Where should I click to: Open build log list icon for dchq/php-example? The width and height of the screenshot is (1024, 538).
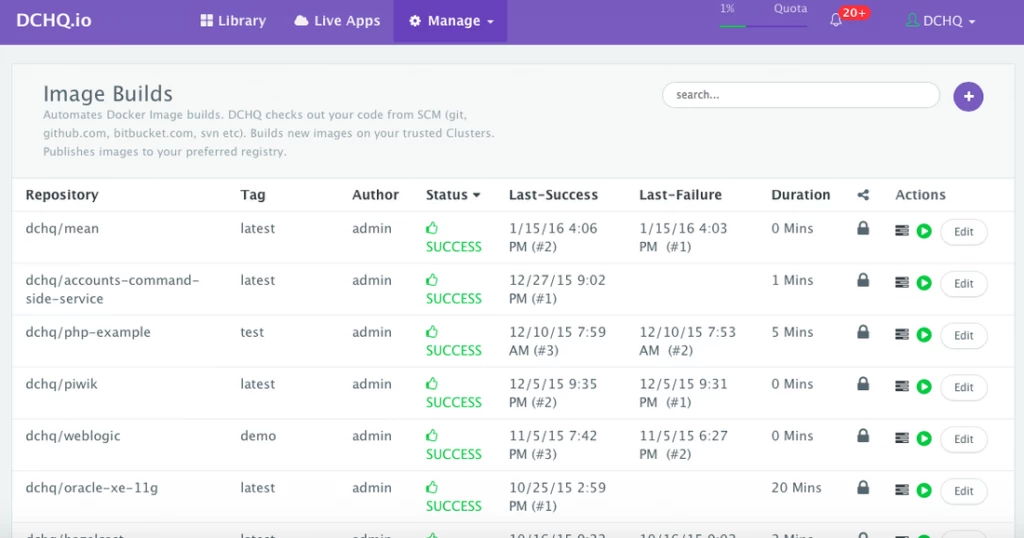pyautogui.click(x=901, y=334)
